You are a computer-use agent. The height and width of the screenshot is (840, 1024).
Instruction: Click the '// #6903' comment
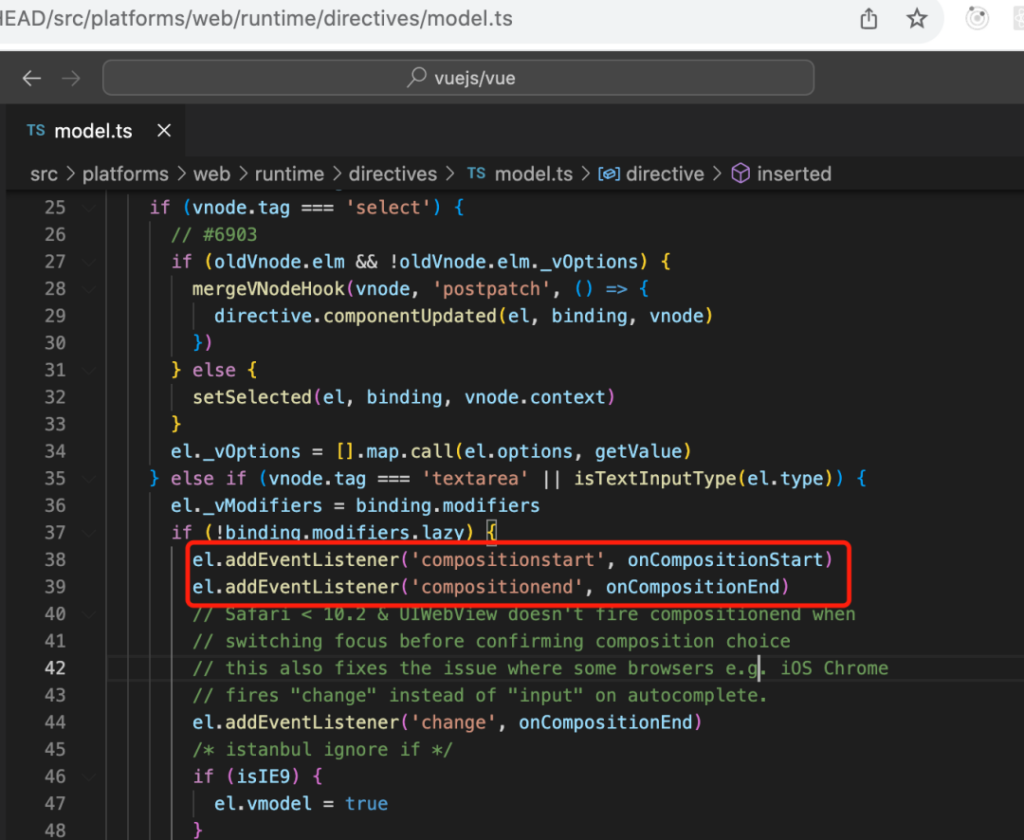(214, 234)
